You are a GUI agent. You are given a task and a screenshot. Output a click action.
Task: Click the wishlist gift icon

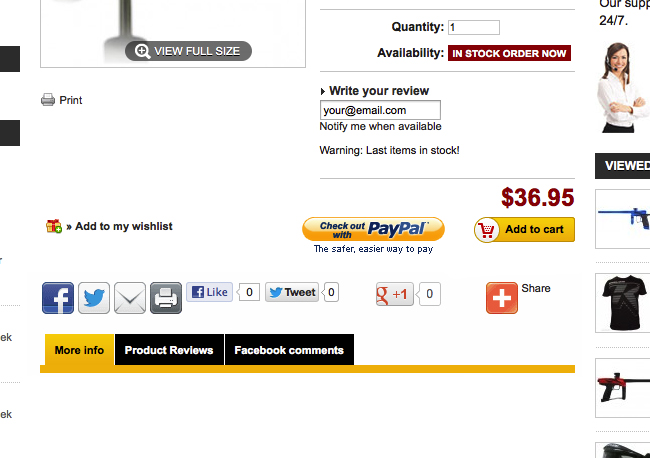pyautogui.click(x=54, y=226)
